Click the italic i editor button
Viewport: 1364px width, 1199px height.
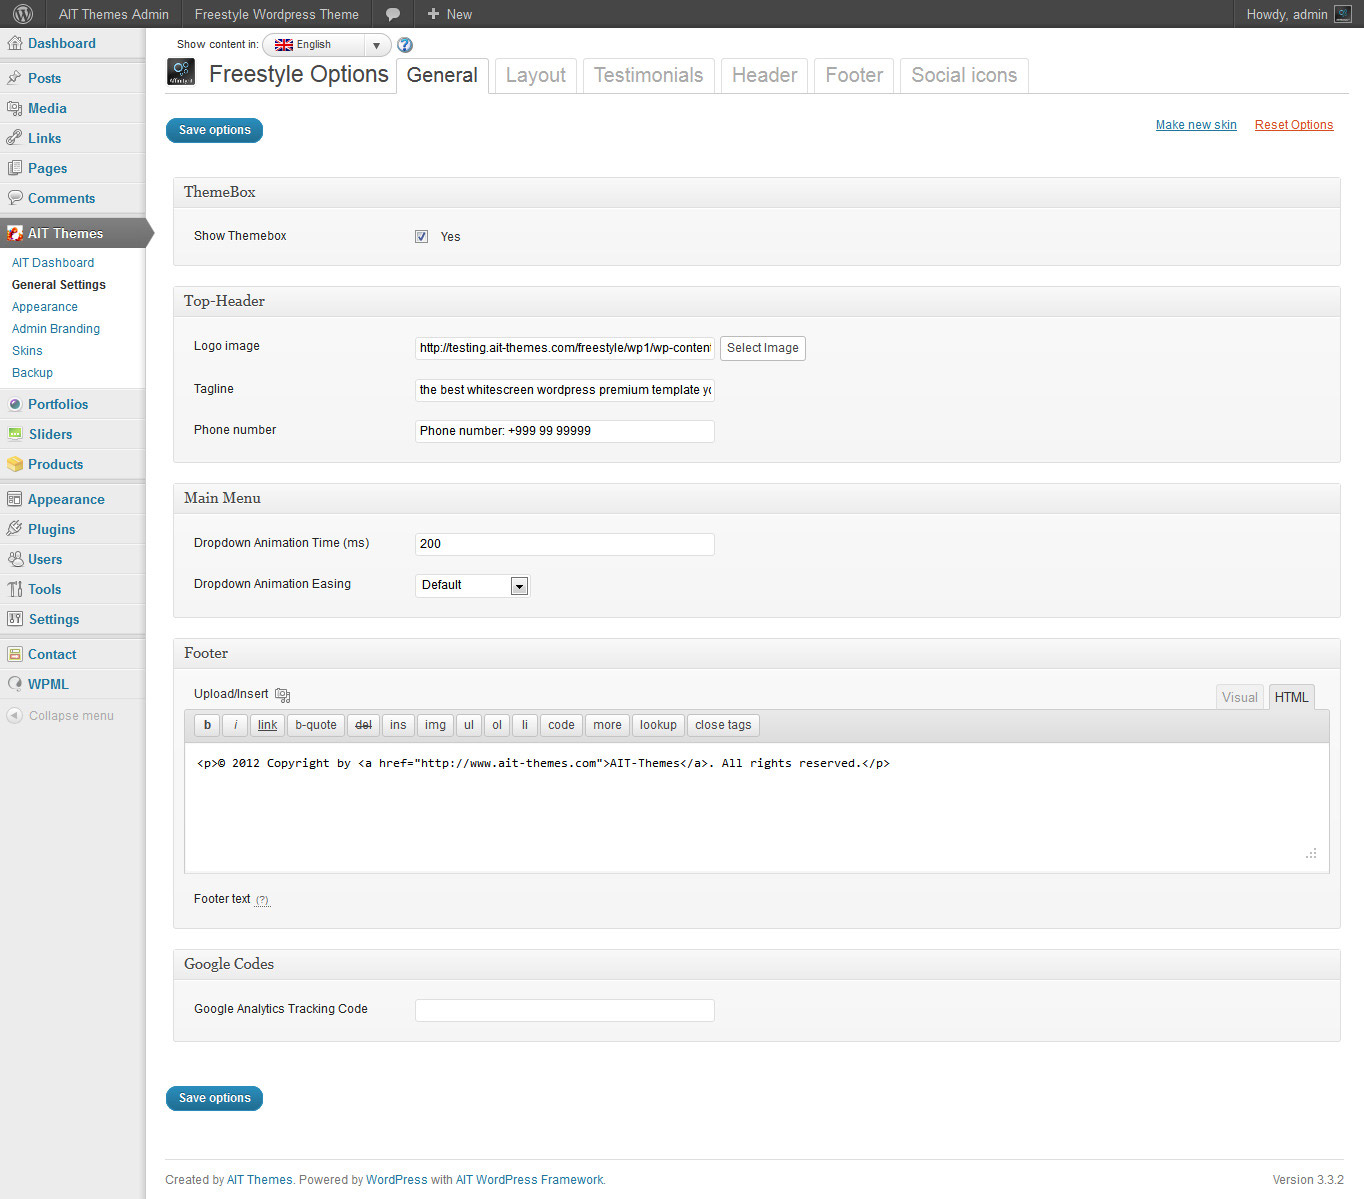[x=235, y=725]
